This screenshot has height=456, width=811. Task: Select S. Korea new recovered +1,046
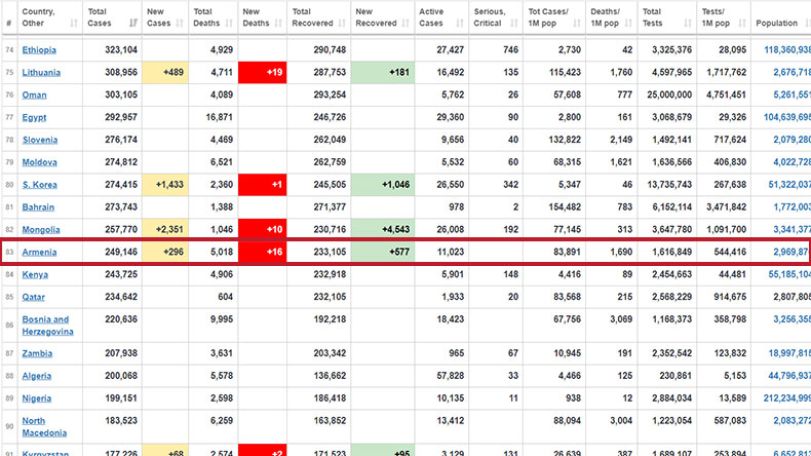pos(383,185)
